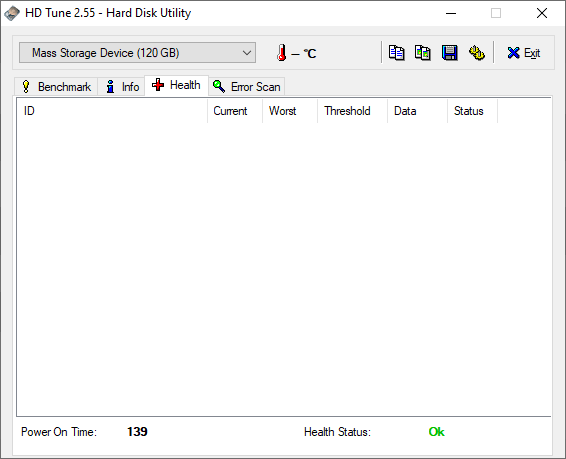Minimize the HD Tune window
566x459 pixels.
coord(451,13)
